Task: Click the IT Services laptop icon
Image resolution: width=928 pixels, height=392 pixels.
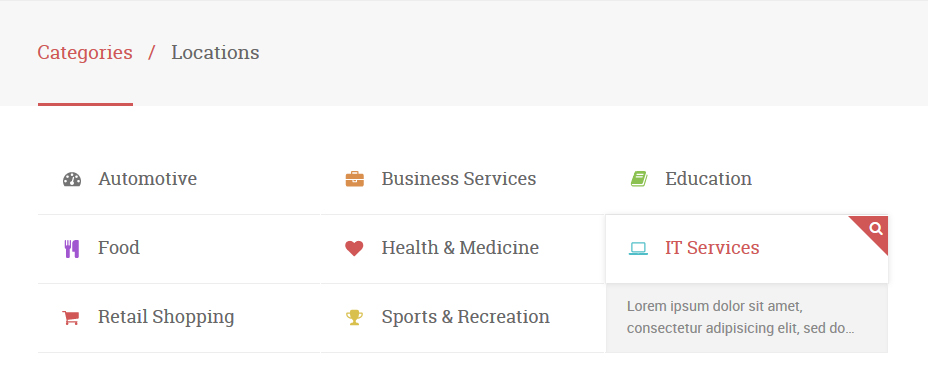Action: click(638, 249)
